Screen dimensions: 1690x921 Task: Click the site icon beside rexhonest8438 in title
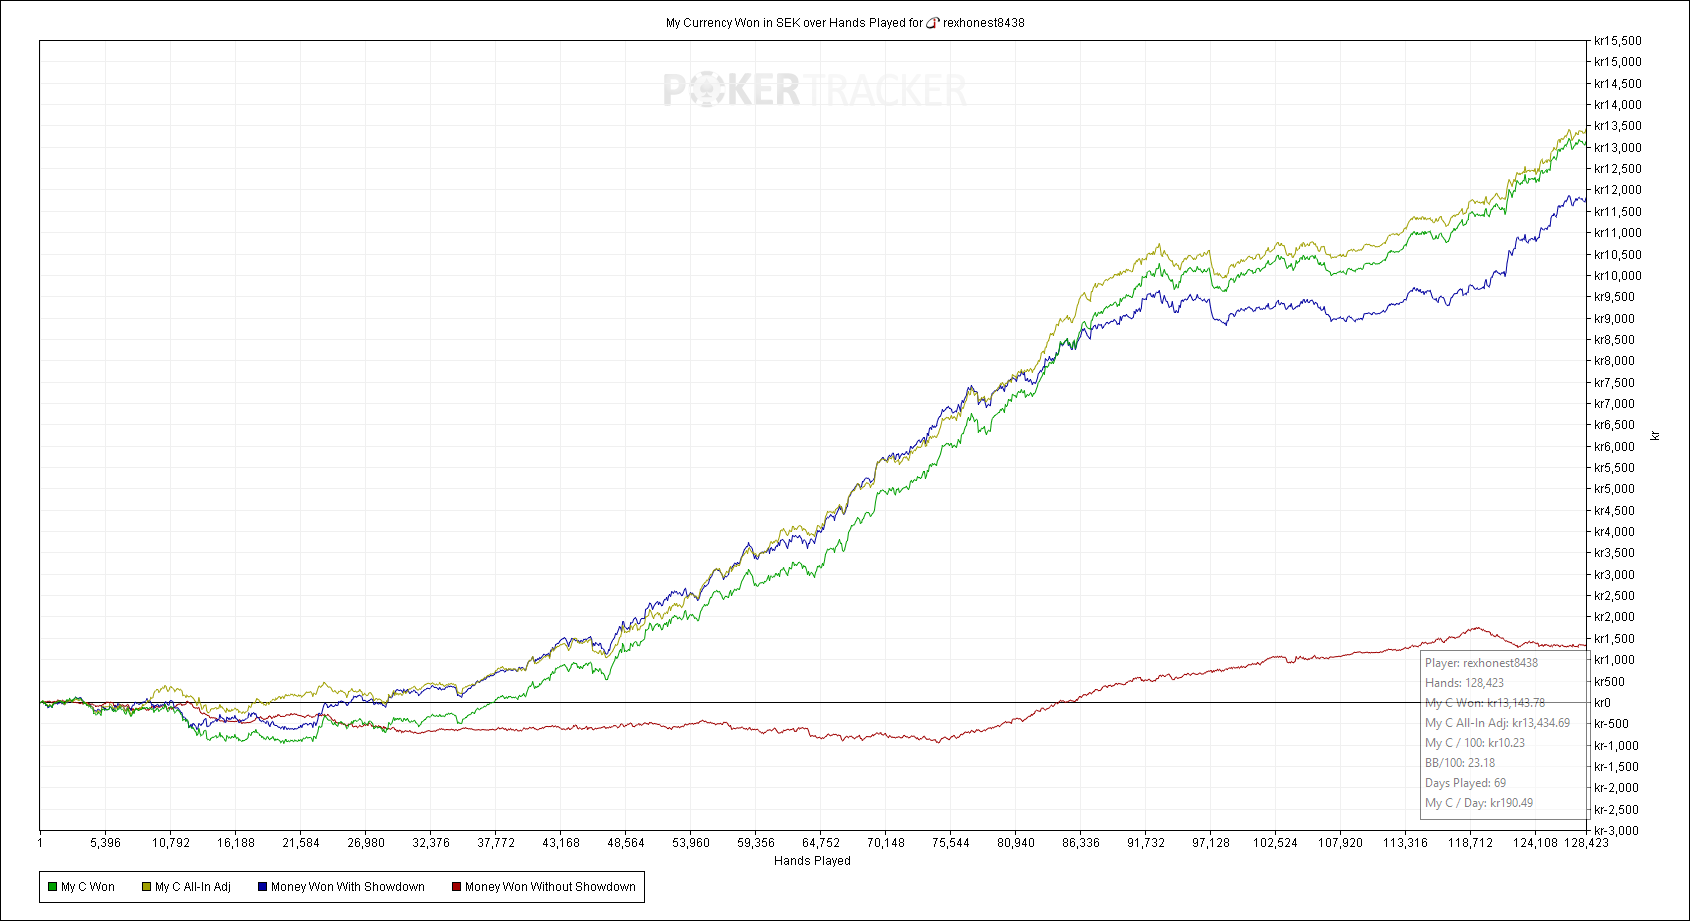[x=932, y=23]
